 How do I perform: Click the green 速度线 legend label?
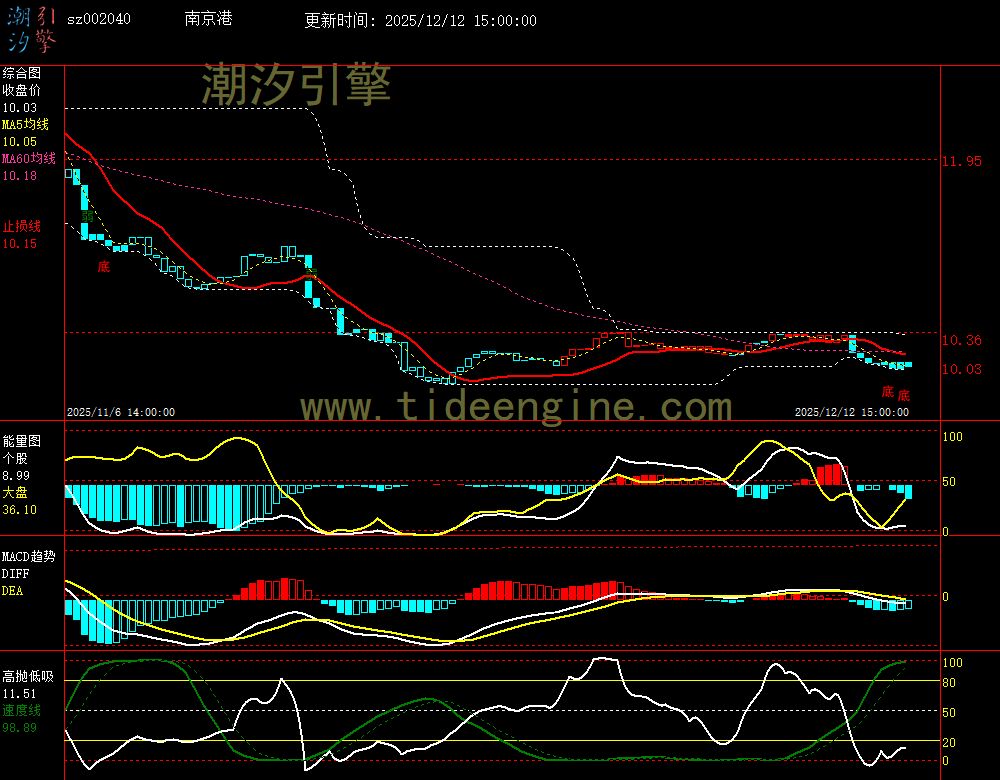click(x=21, y=709)
